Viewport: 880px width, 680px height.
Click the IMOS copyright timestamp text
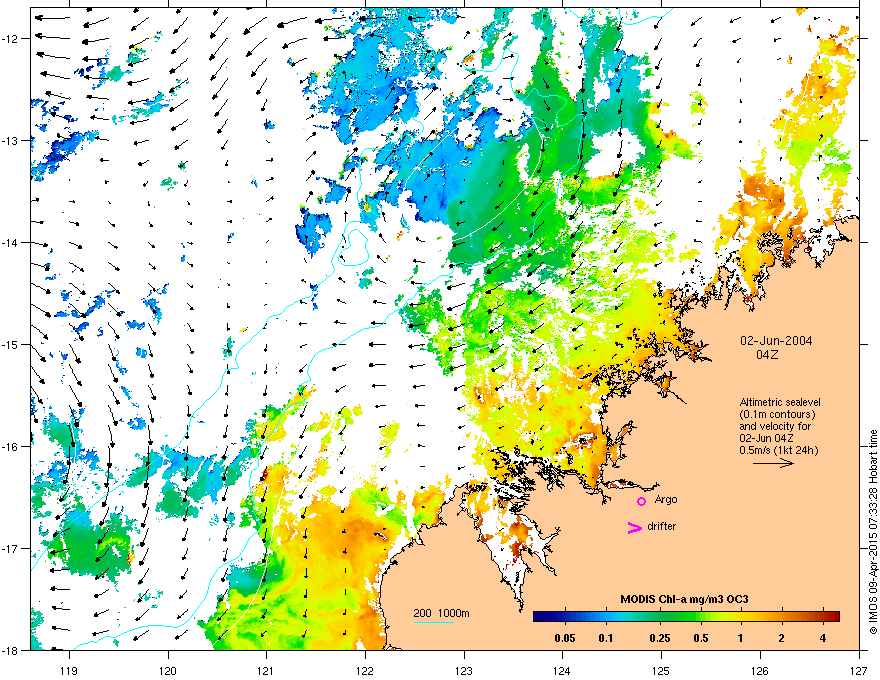pyautogui.click(x=873, y=531)
